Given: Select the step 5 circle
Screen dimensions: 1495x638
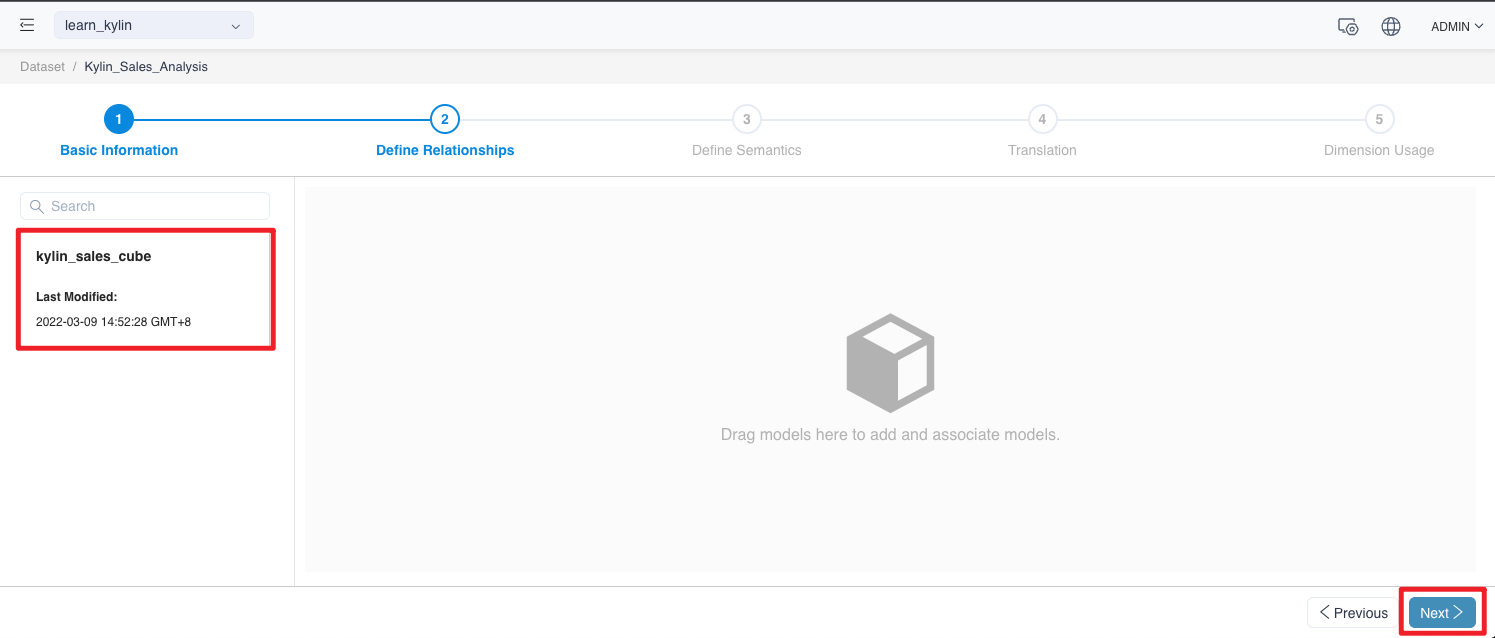Looking at the screenshot, I should (1379, 120).
